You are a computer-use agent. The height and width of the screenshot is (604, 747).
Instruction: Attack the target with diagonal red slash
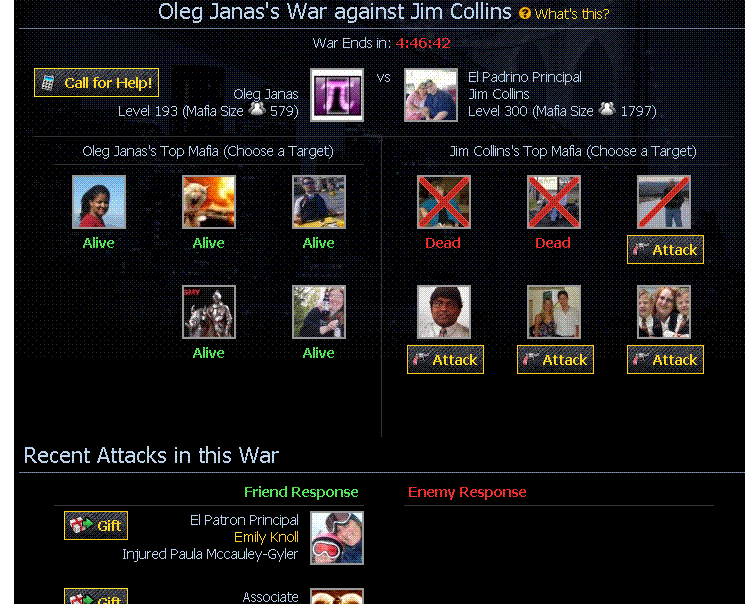(x=665, y=250)
